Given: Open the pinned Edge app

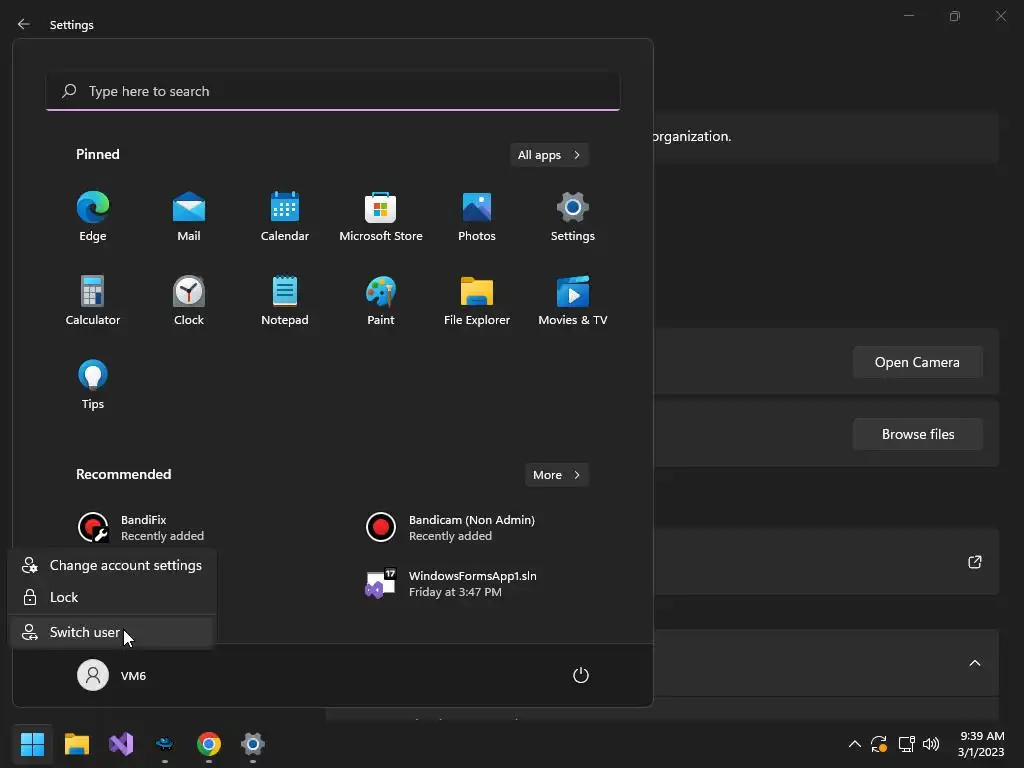Looking at the screenshot, I should pyautogui.click(x=93, y=217).
